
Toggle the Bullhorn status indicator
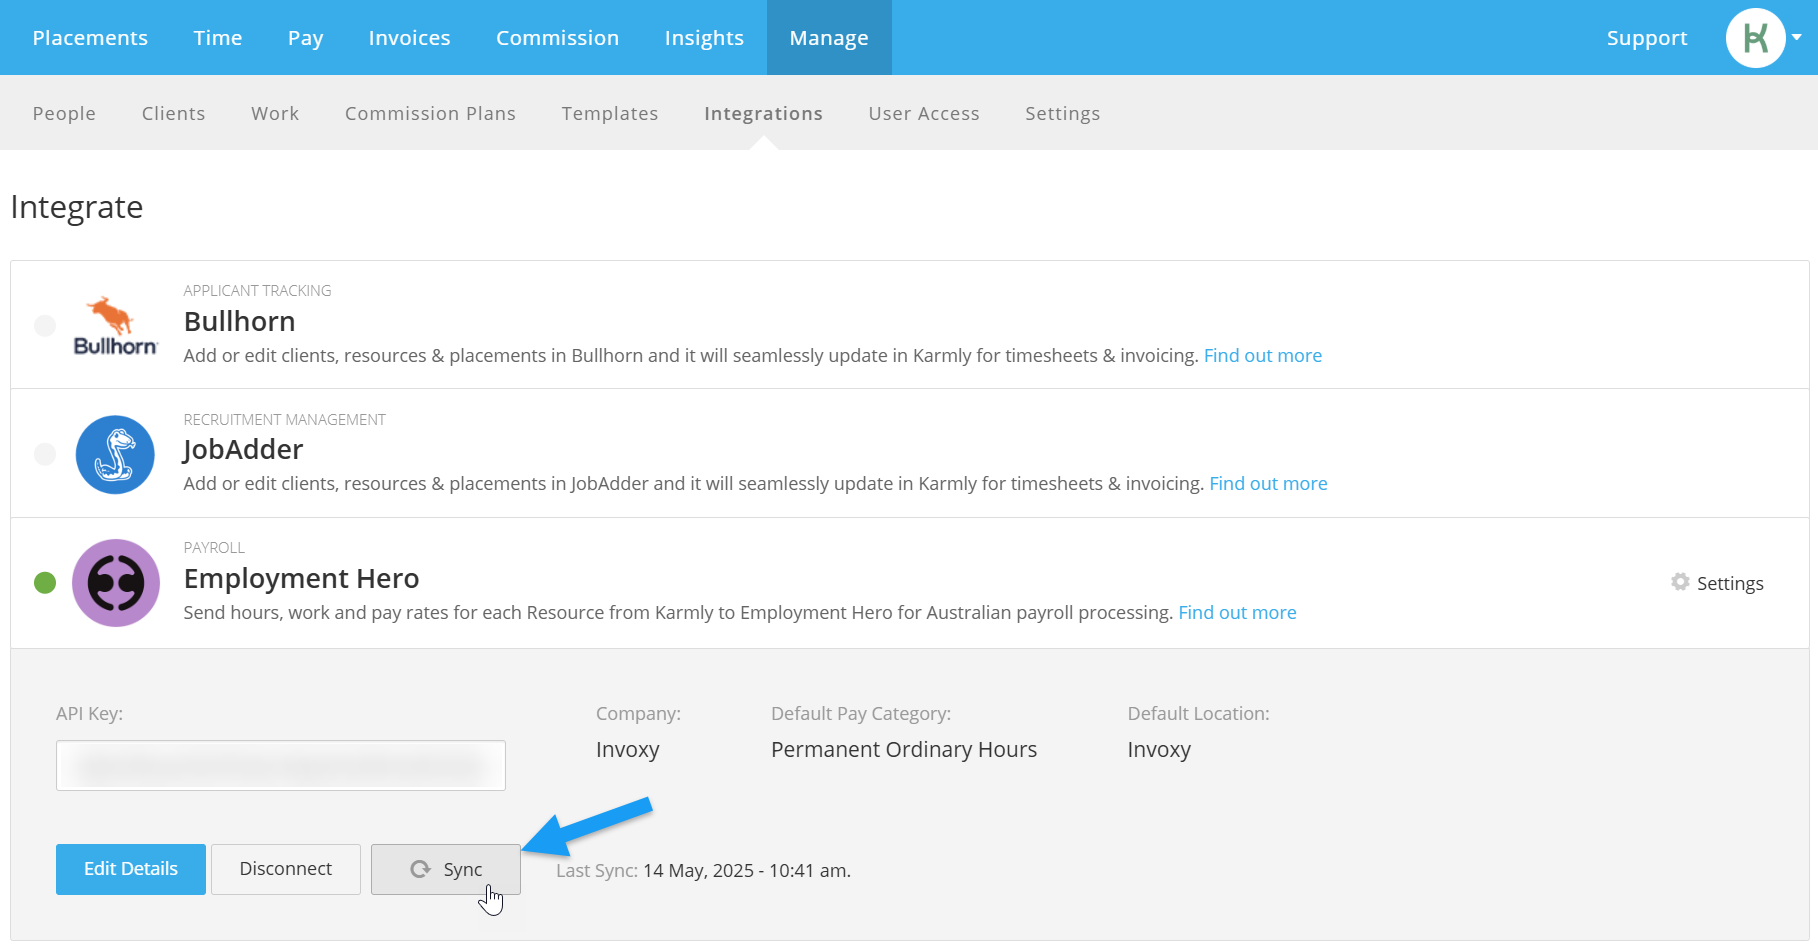tap(45, 325)
